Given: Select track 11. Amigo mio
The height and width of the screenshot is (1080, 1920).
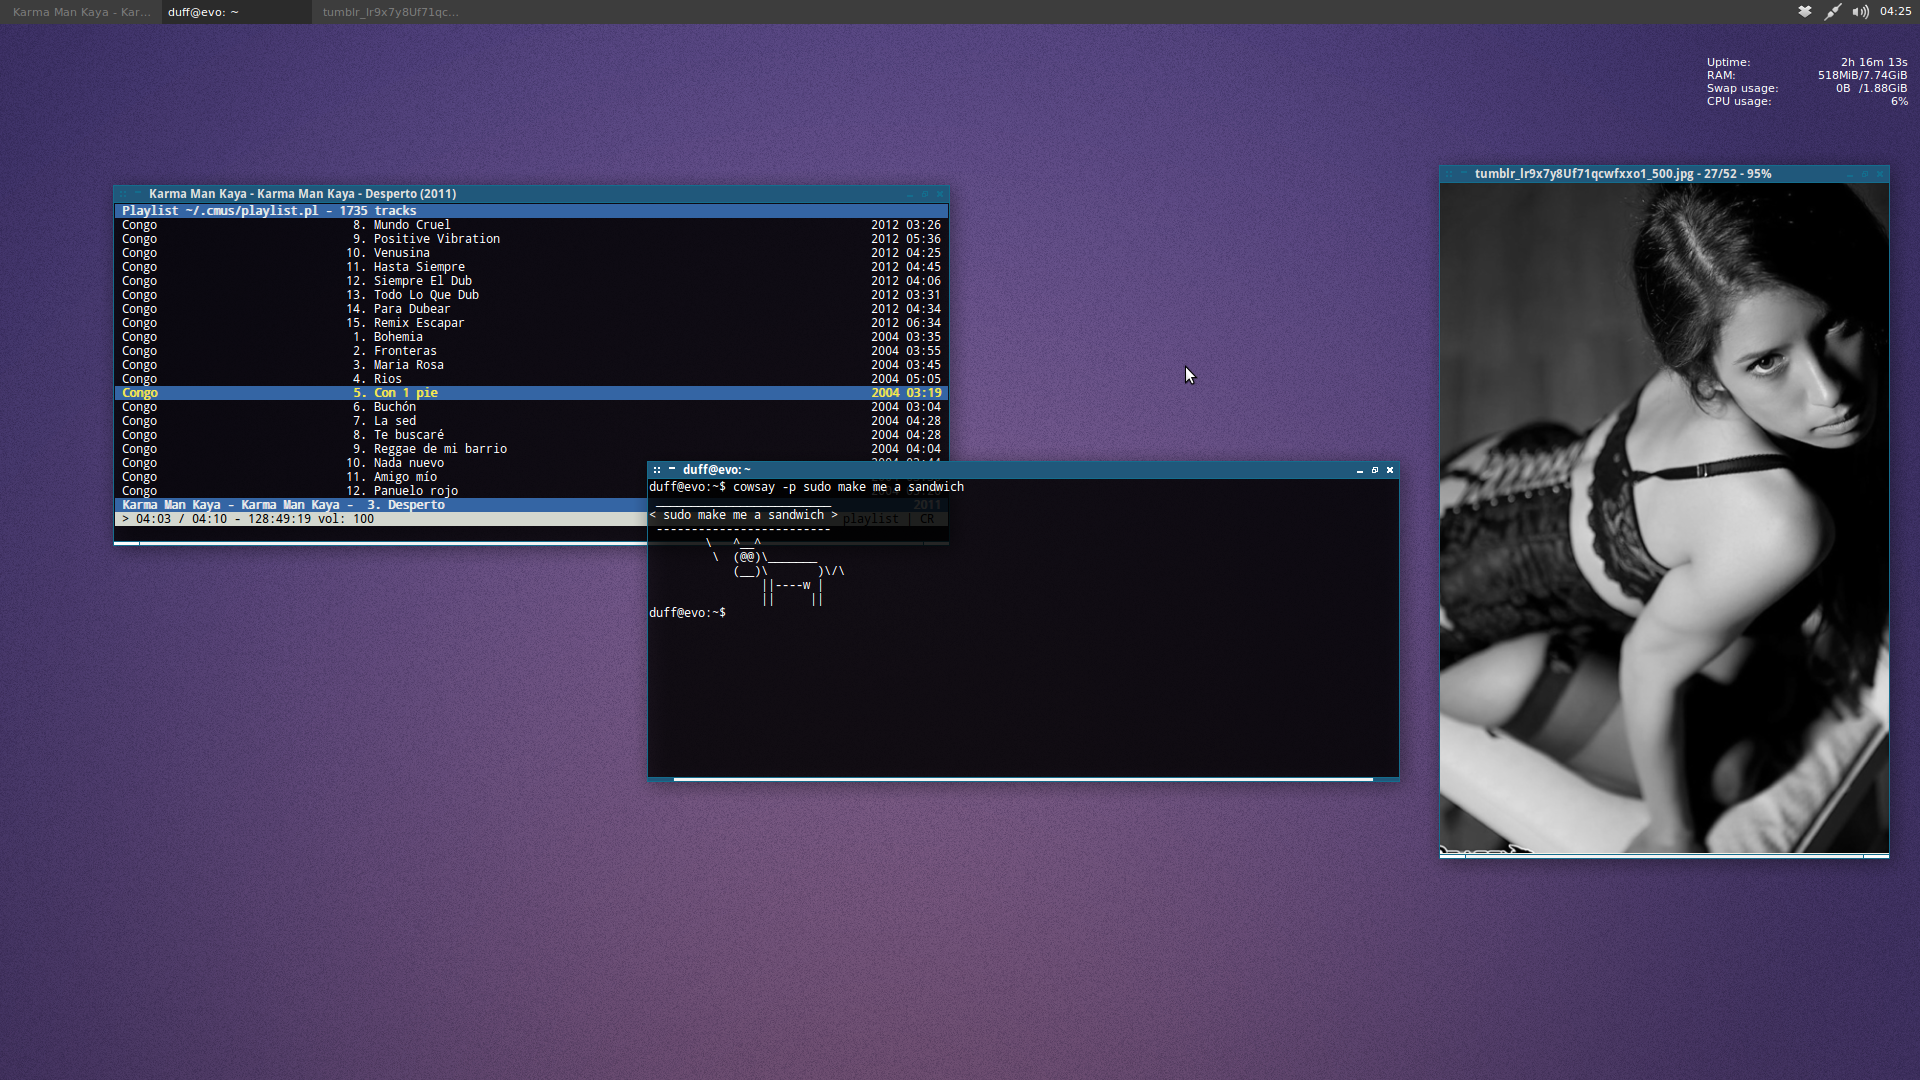Looking at the screenshot, I should tap(381, 477).
